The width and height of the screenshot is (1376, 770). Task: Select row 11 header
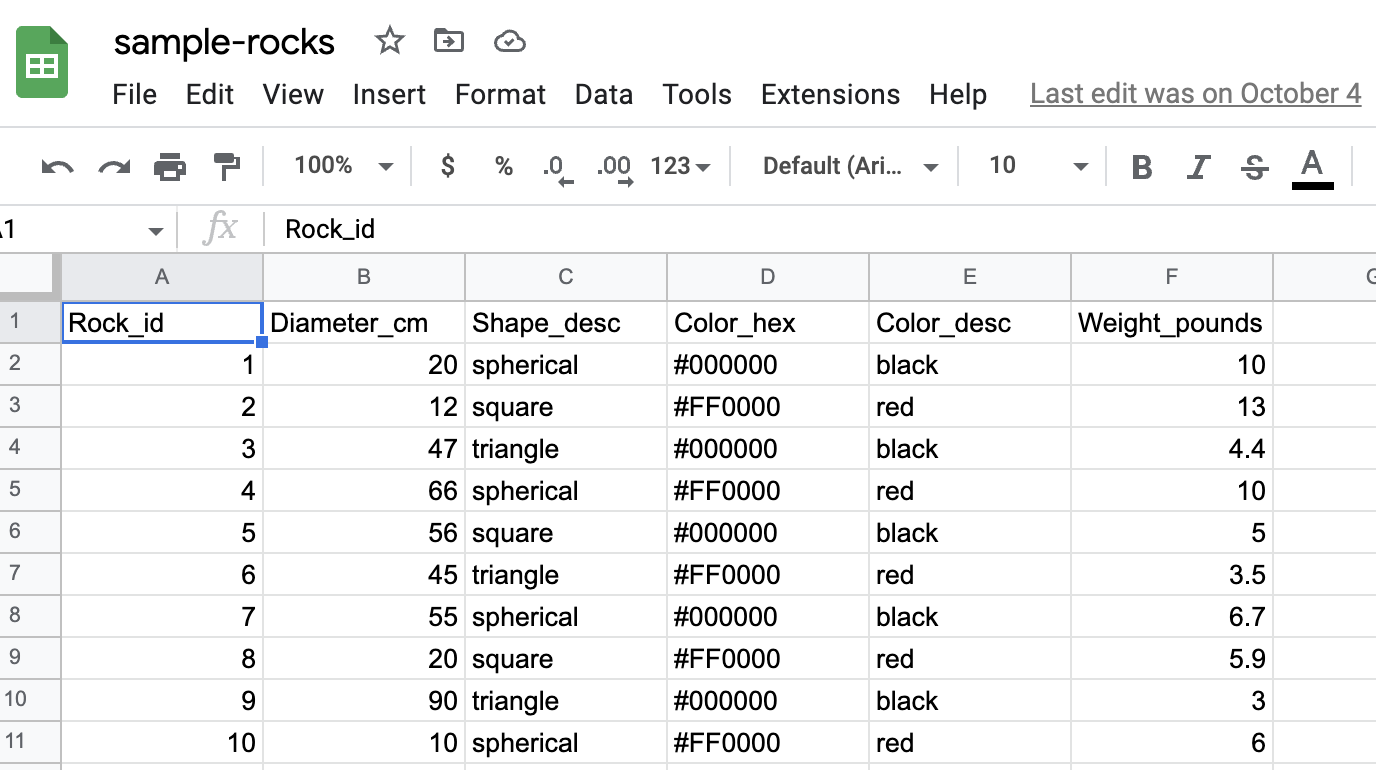[x=31, y=742]
